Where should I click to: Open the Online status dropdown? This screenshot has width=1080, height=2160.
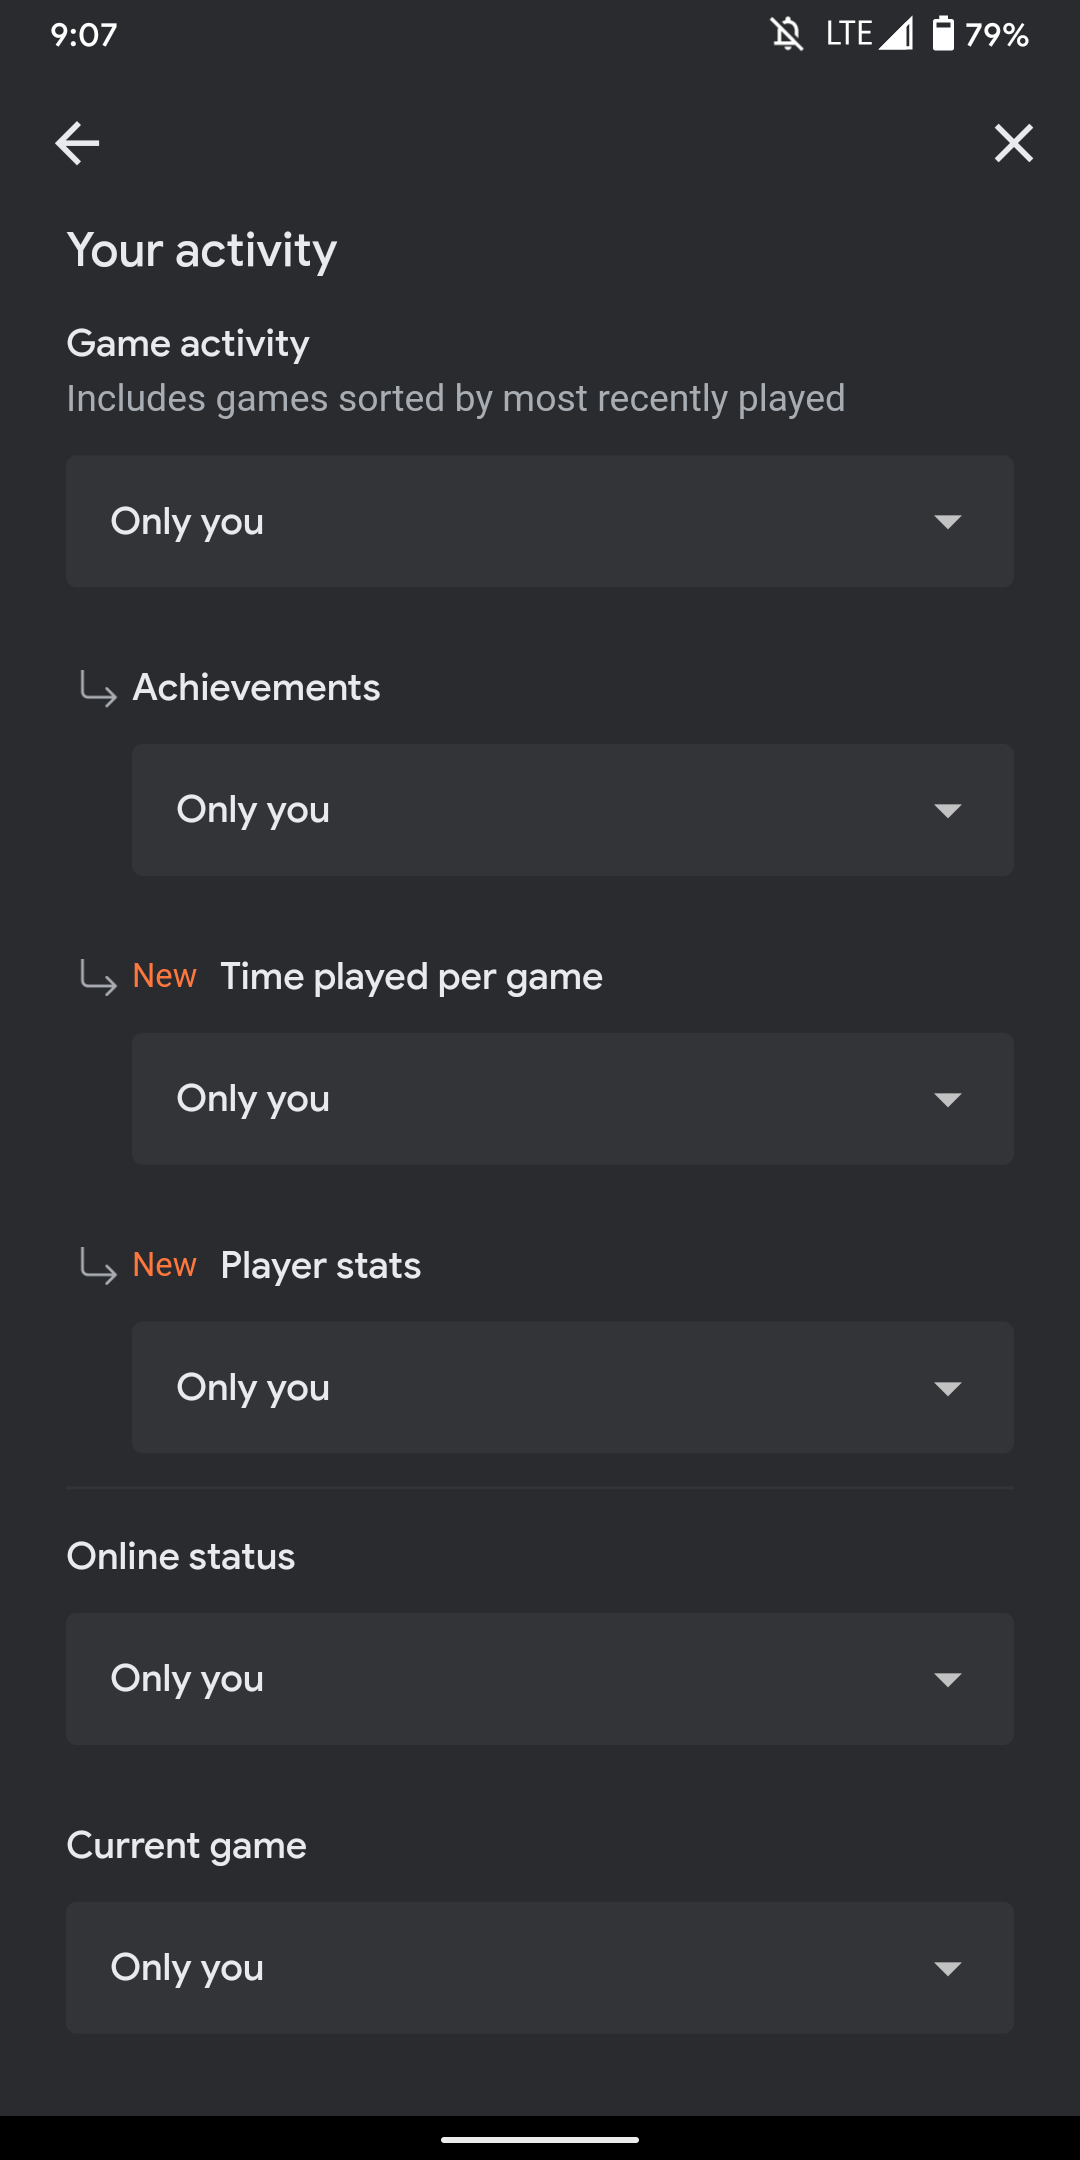click(x=540, y=1678)
